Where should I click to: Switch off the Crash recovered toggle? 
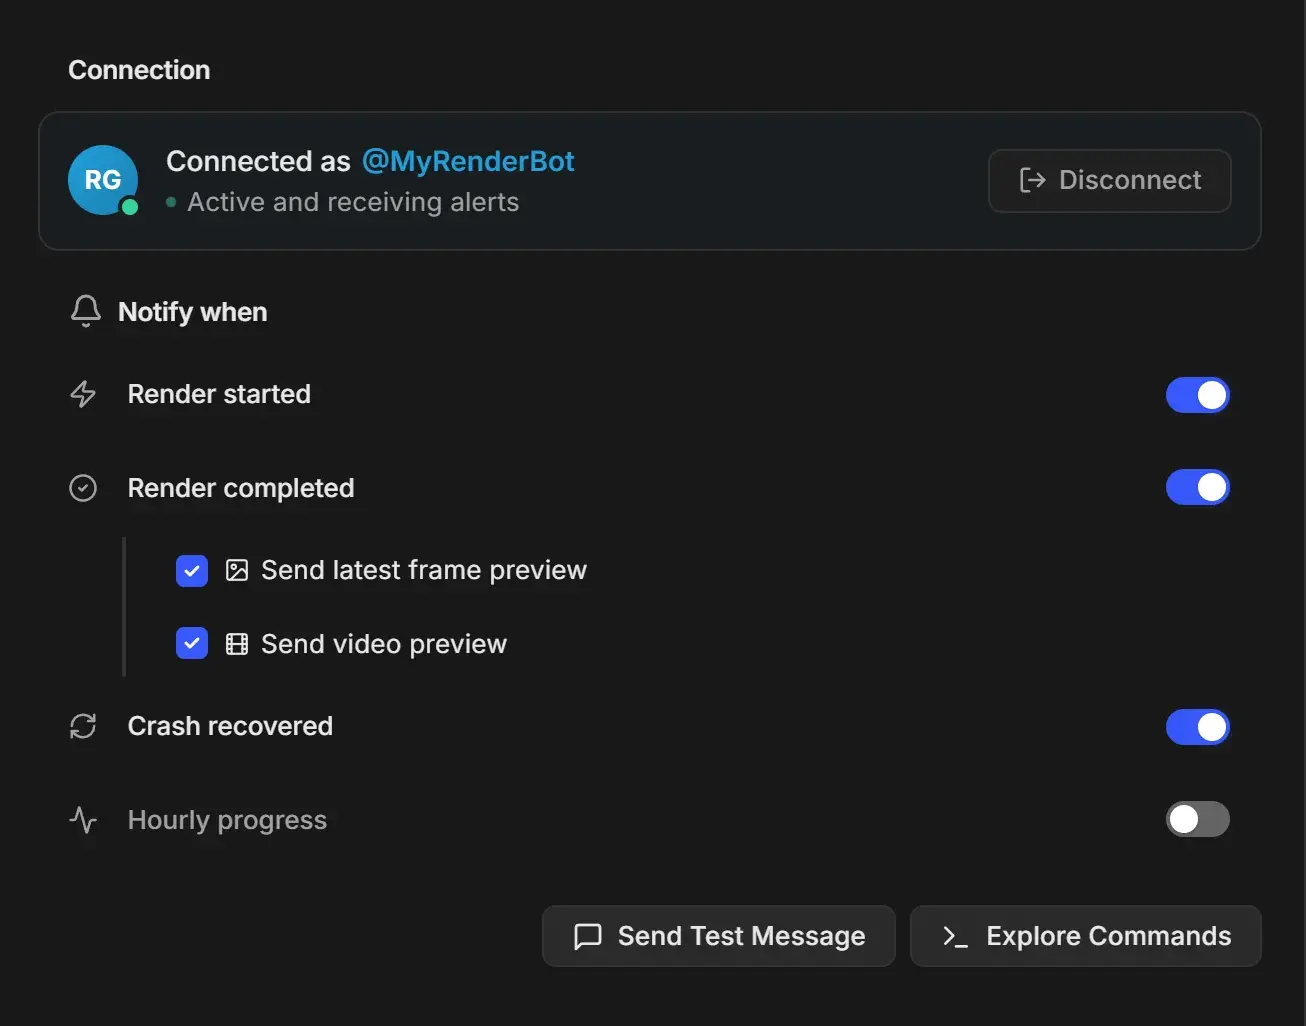pos(1198,727)
